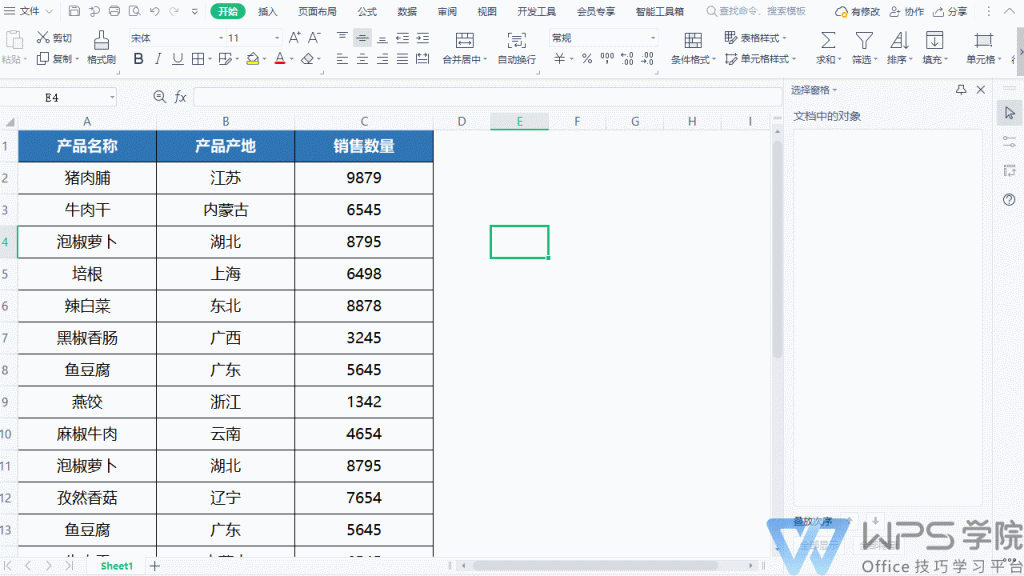The image size is (1024, 576).
Task: Click Wrap Text (自动换行) button
Action: coord(517,47)
